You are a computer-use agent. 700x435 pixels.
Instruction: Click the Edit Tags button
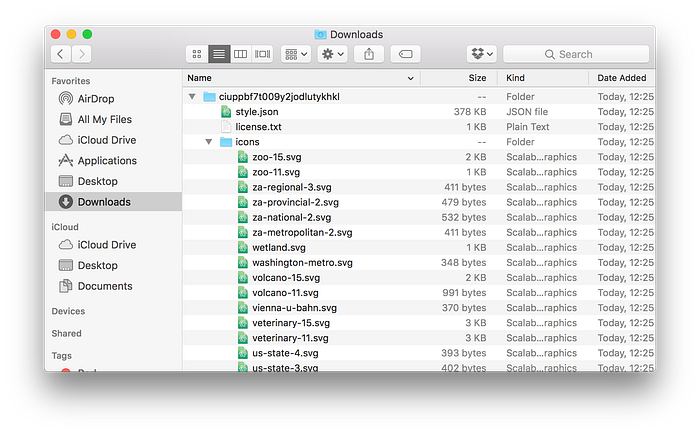(x=405, y=54)
